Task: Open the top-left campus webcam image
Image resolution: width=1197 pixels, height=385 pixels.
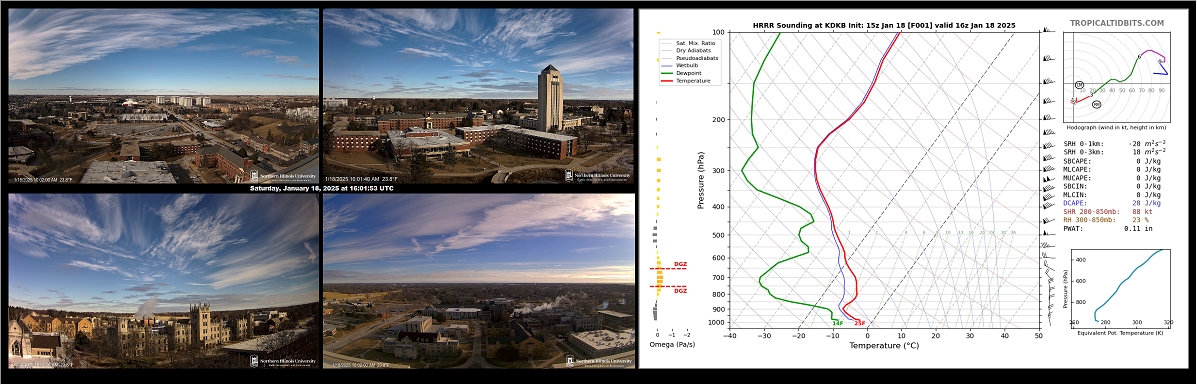Action: coord(163,96)
